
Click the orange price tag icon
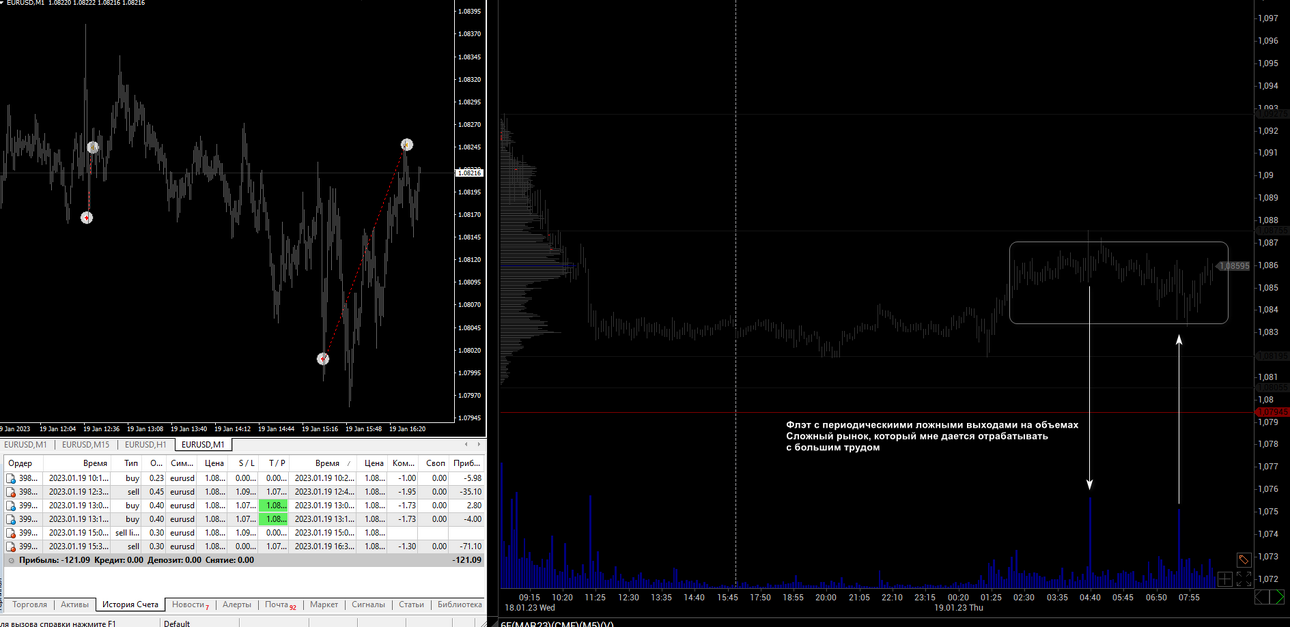click(x=1243, y=560)
